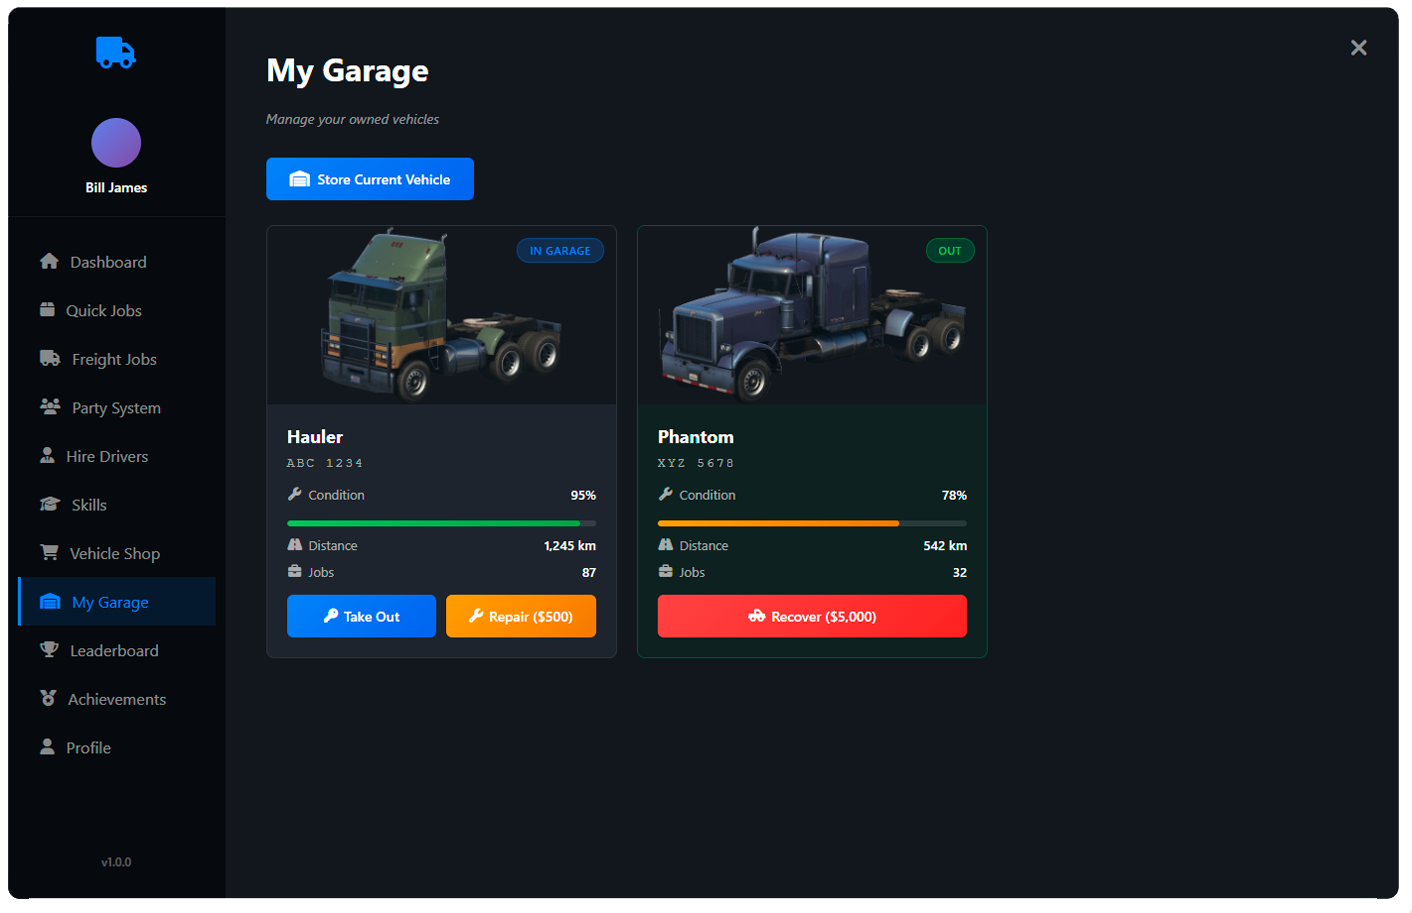Click Phantom's jobs briefcase icon
This screenshot has width=1412, height=913.
tap(665, 571)
